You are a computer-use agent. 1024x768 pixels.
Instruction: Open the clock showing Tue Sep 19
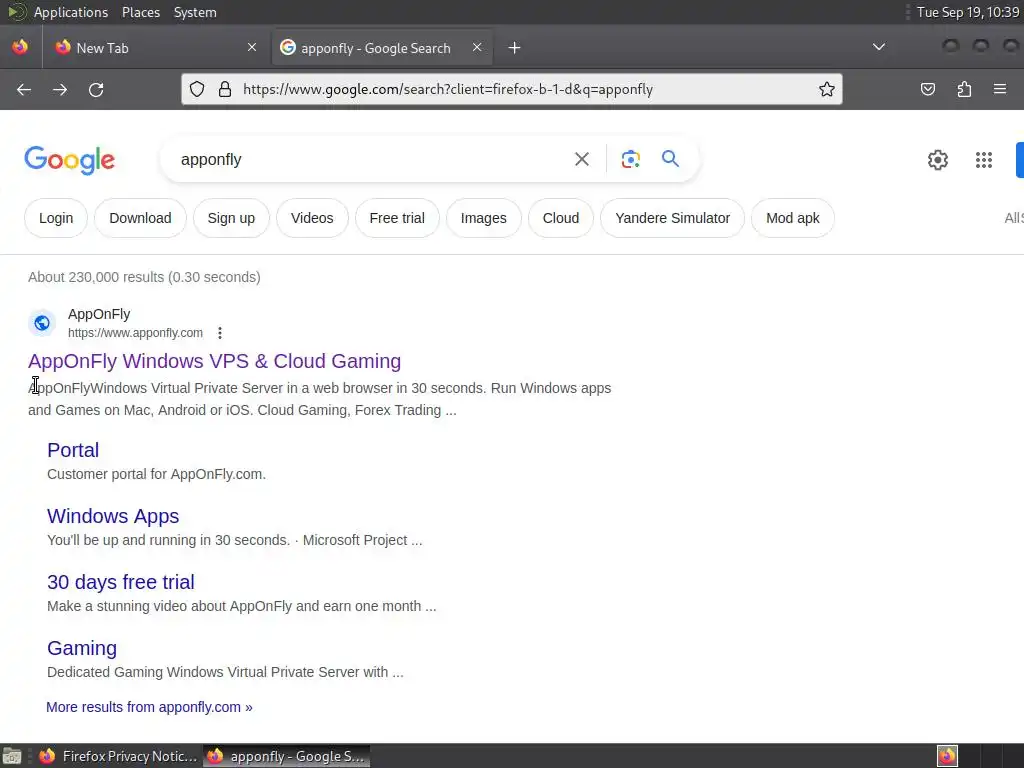tap(967, 12)
